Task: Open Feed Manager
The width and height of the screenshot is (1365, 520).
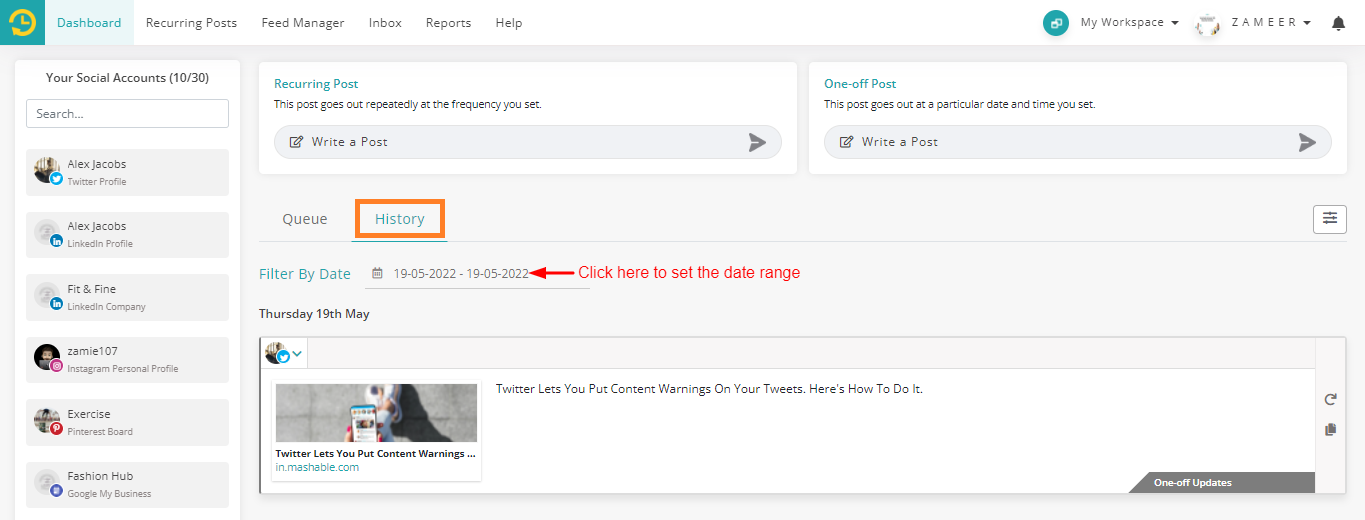Action: point(303,22)
